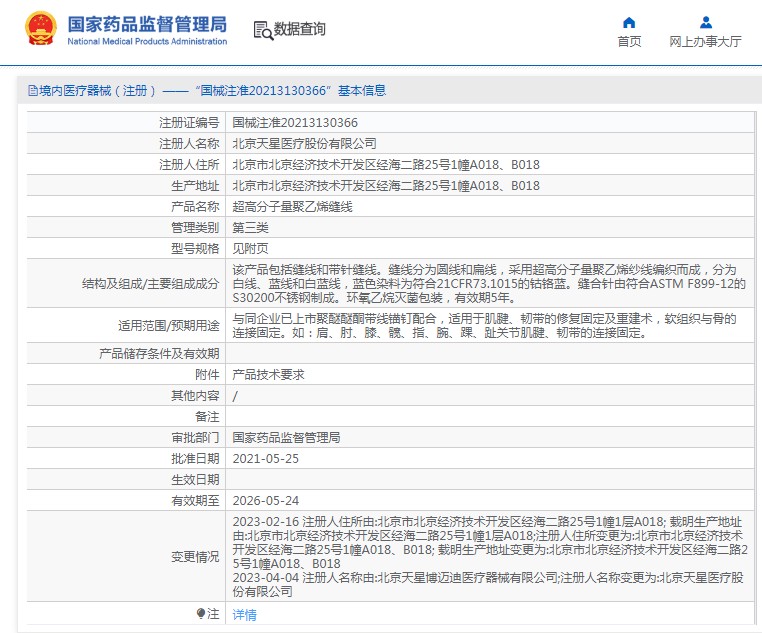
Task: Open the 数据查询 search icon
Action: click(x=263, y=30)
